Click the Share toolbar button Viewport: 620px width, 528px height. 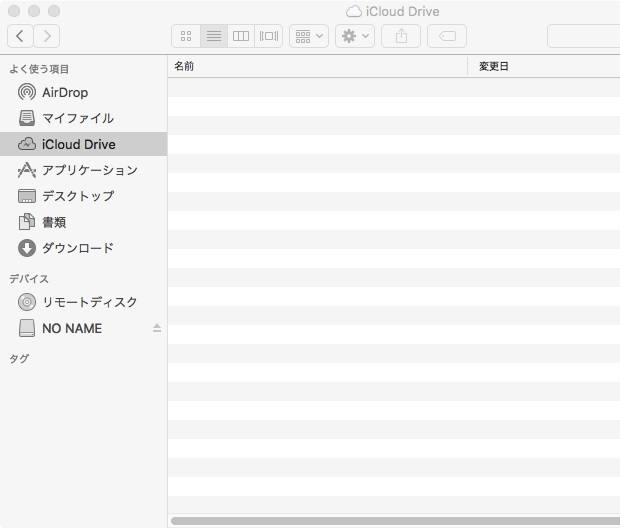point(401,36)
